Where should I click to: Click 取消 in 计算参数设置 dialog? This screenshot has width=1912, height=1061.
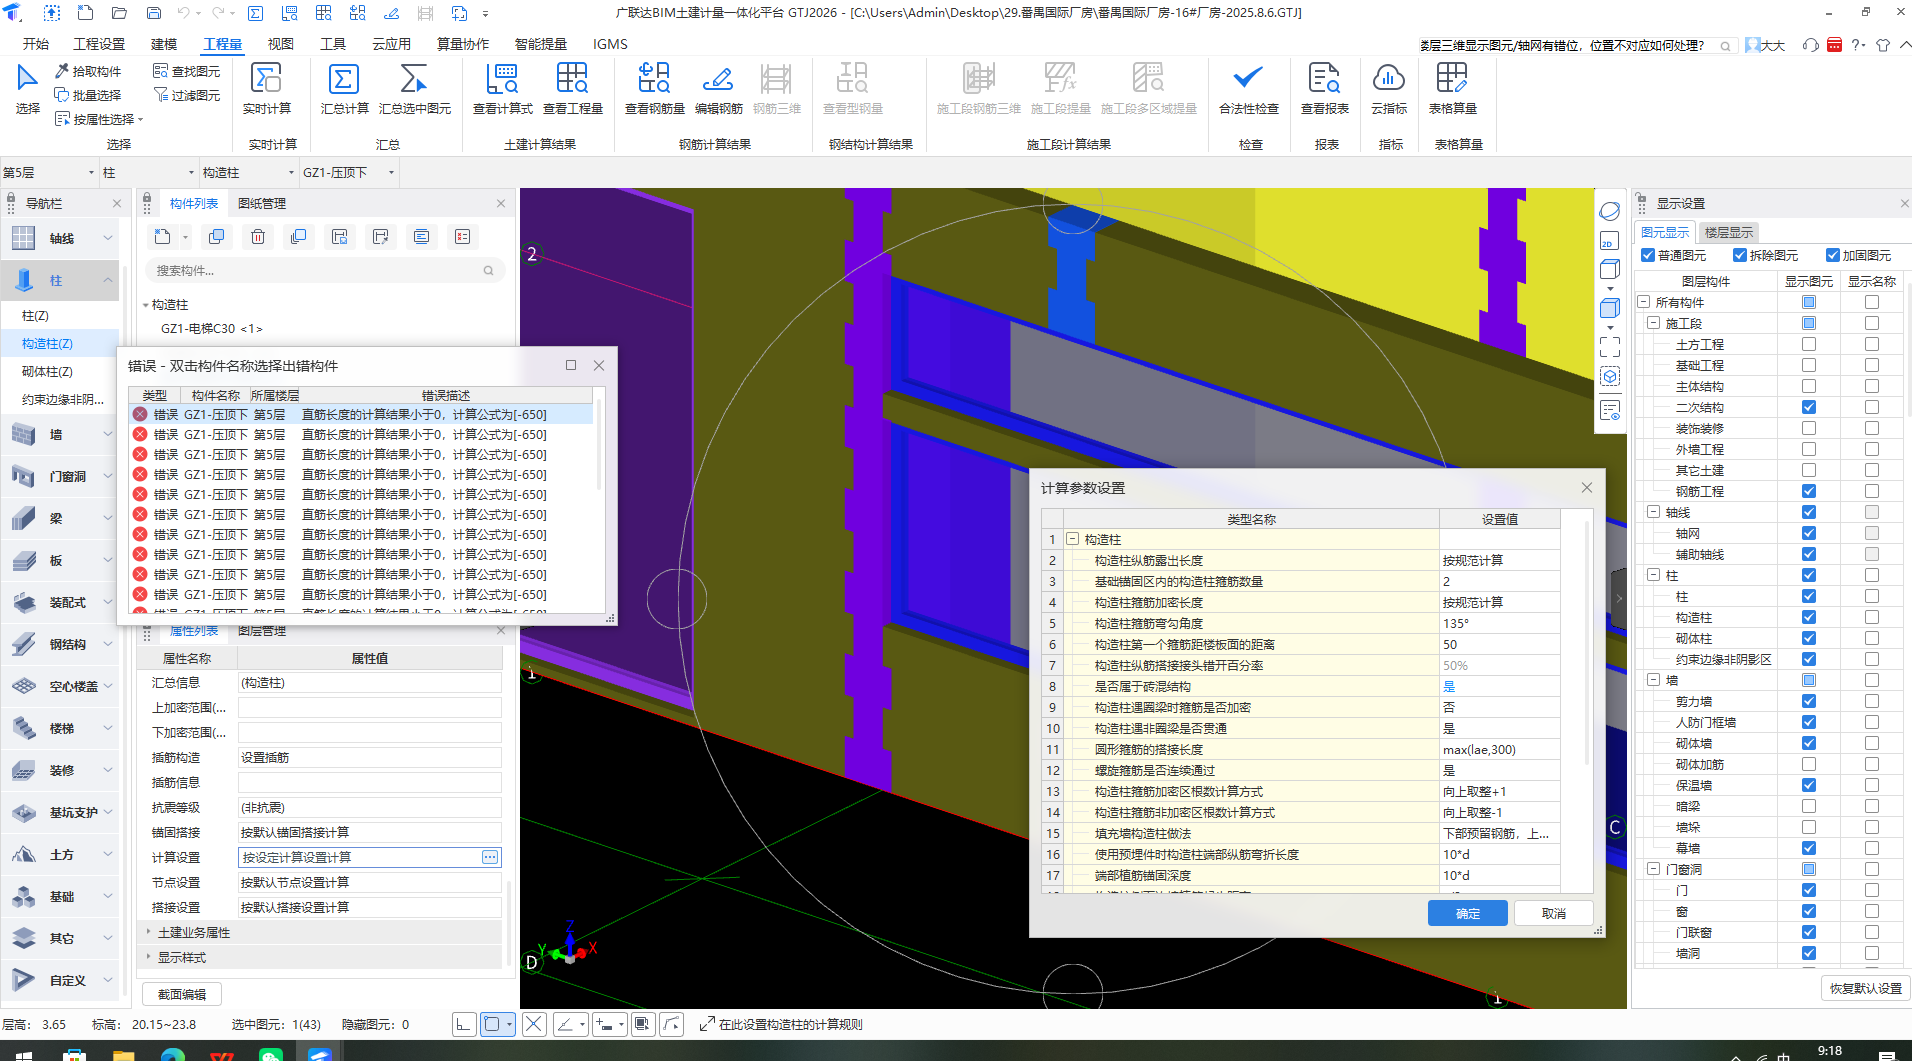click(x=1553, y=913)
